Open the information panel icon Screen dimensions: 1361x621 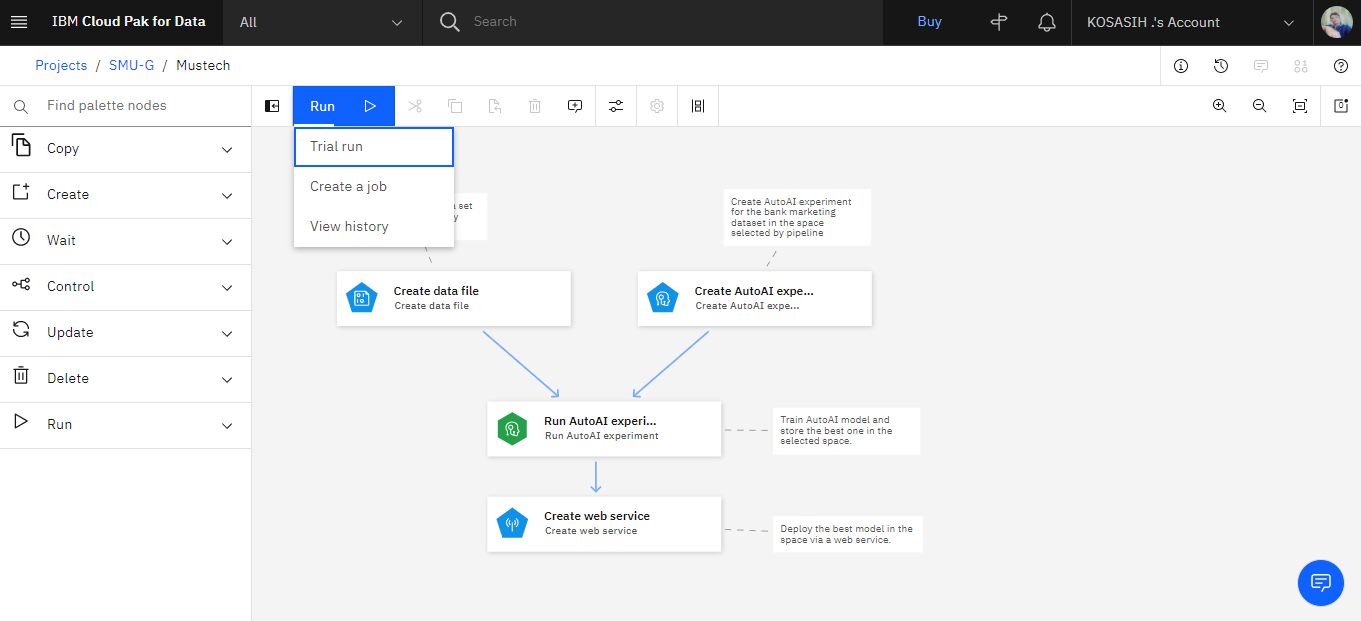[1181, 66]
